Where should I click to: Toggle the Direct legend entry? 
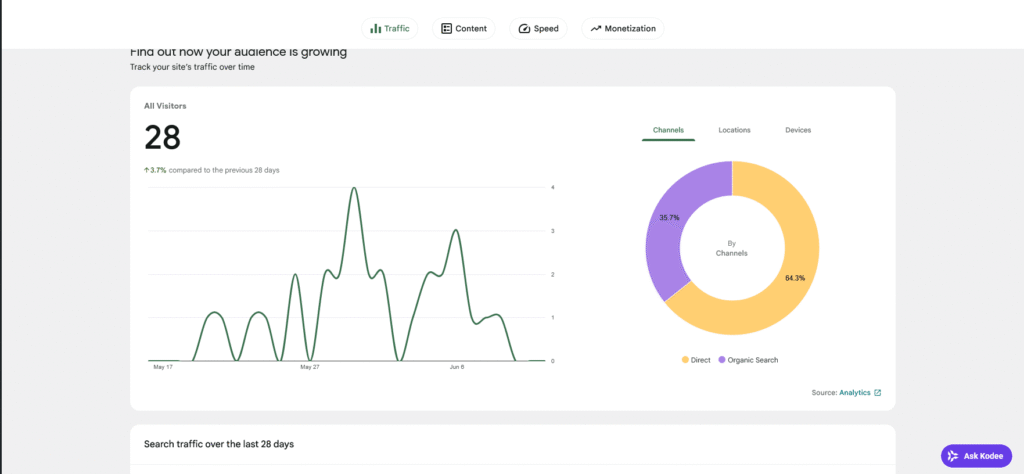[x=696, y=360]
